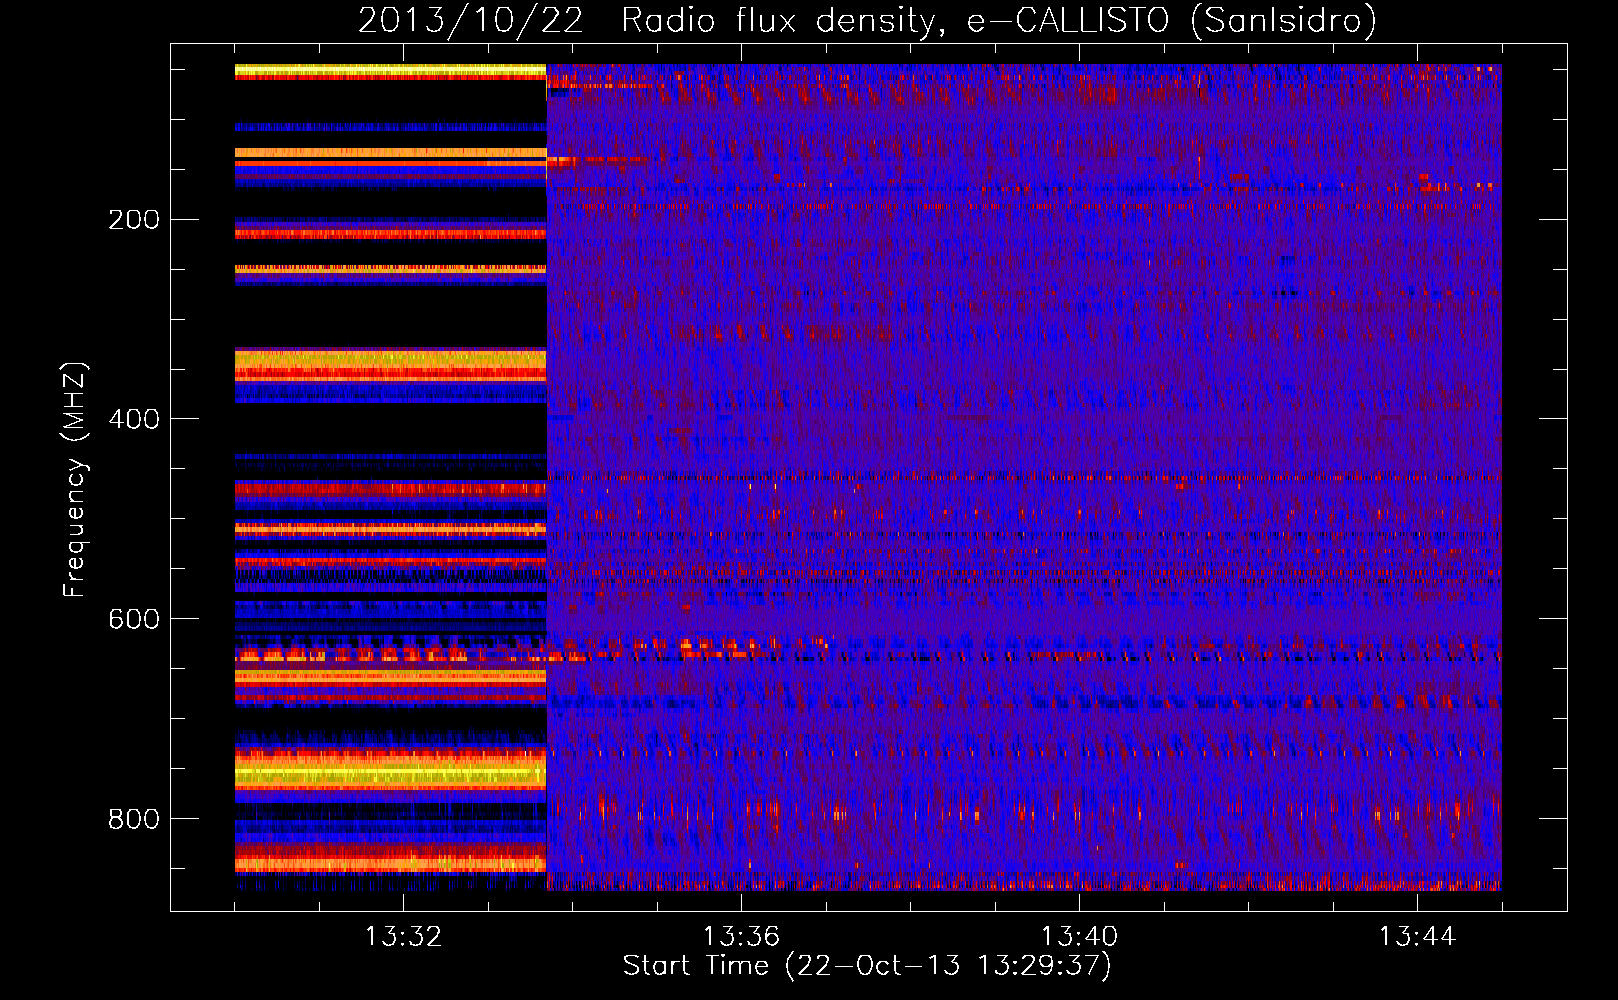Click the 600 frequency tick label
The height and width of the screenshot is (1000, 1618).
(134, 619)
